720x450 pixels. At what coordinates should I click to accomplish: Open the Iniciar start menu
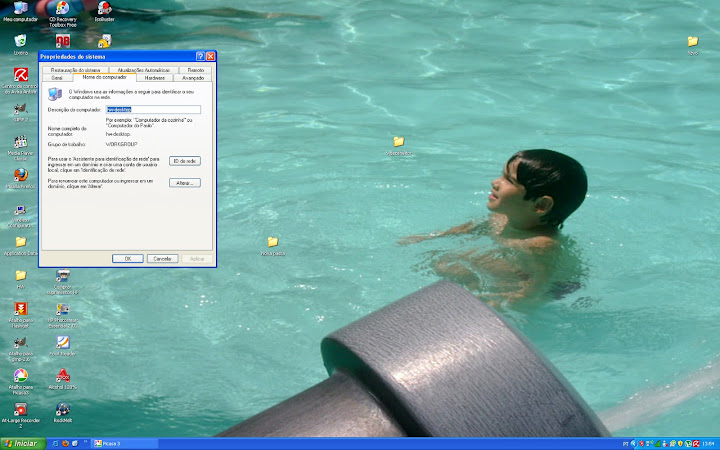23,444
